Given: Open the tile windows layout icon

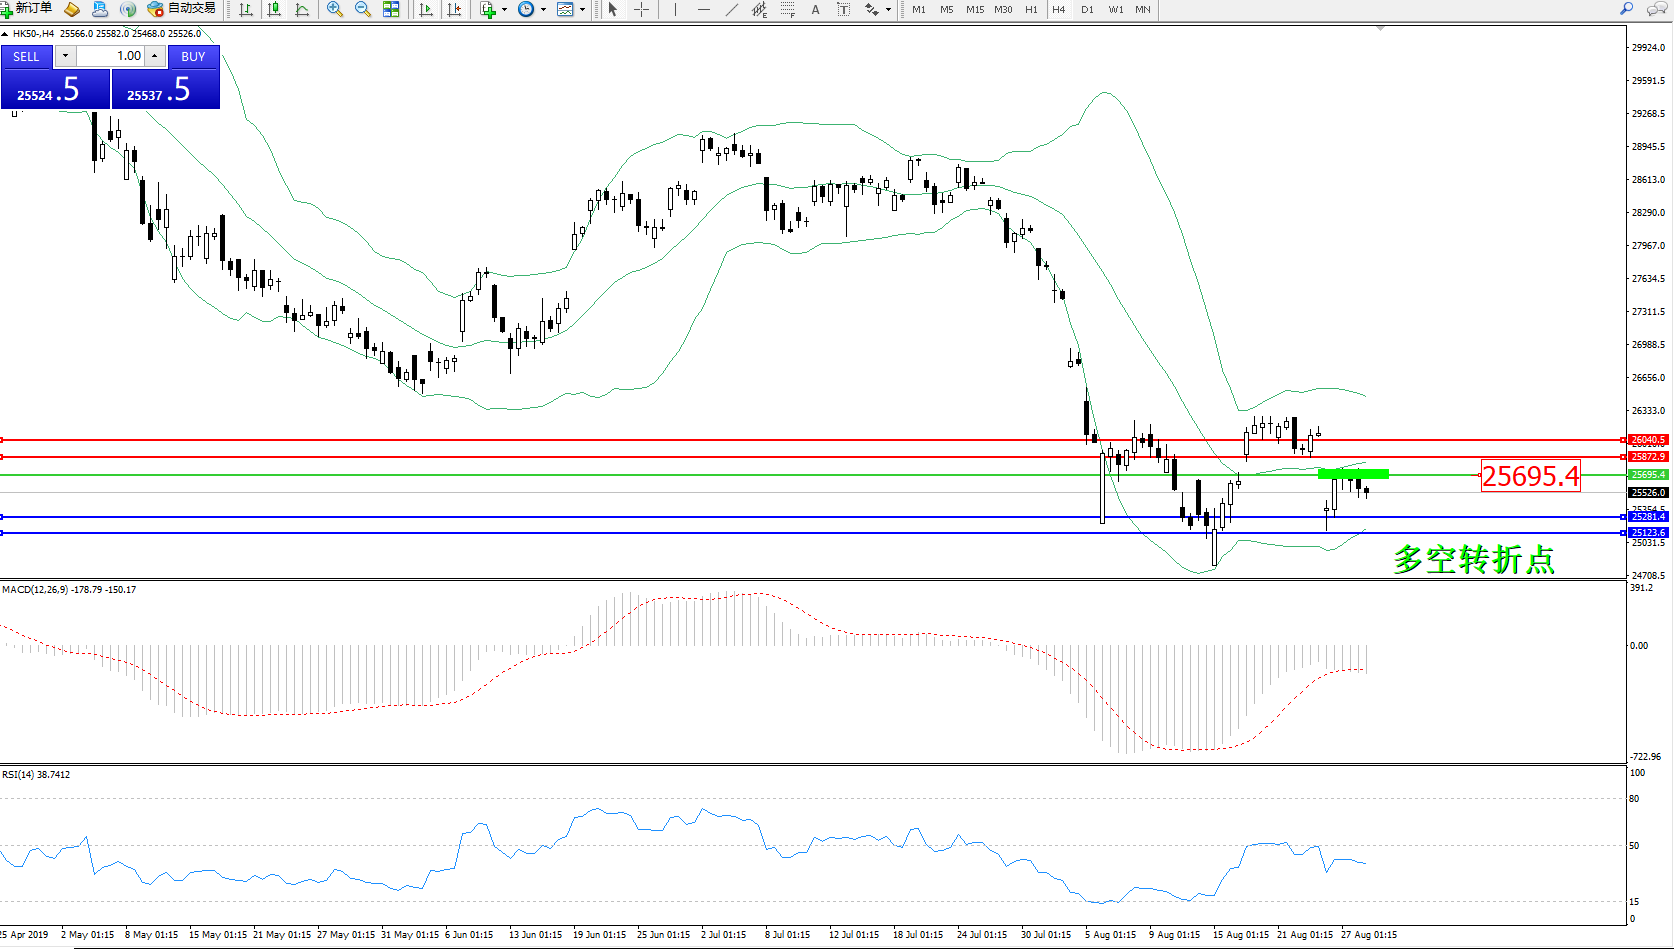Looking at the screenshot, I should [x=392, y=9].
